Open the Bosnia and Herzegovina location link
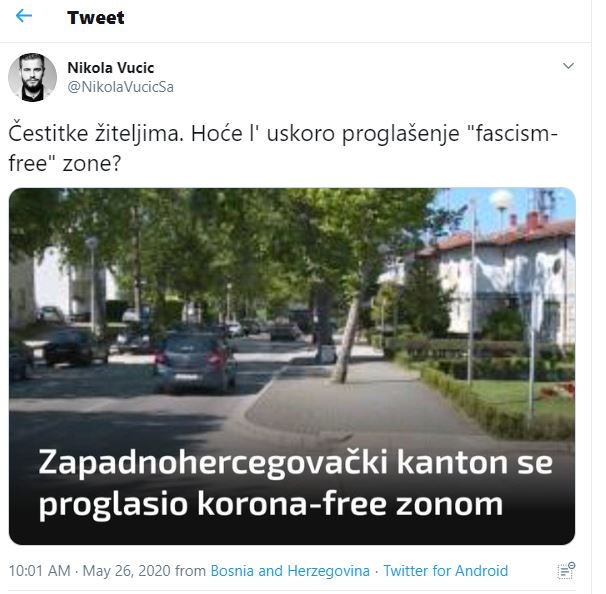This screenshot has width=606, height=594. pos(290,571)
